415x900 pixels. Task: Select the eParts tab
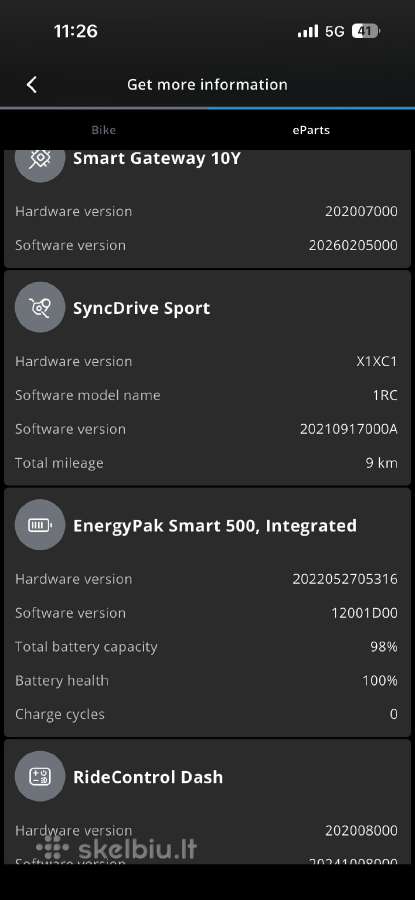tap(311, 130)
